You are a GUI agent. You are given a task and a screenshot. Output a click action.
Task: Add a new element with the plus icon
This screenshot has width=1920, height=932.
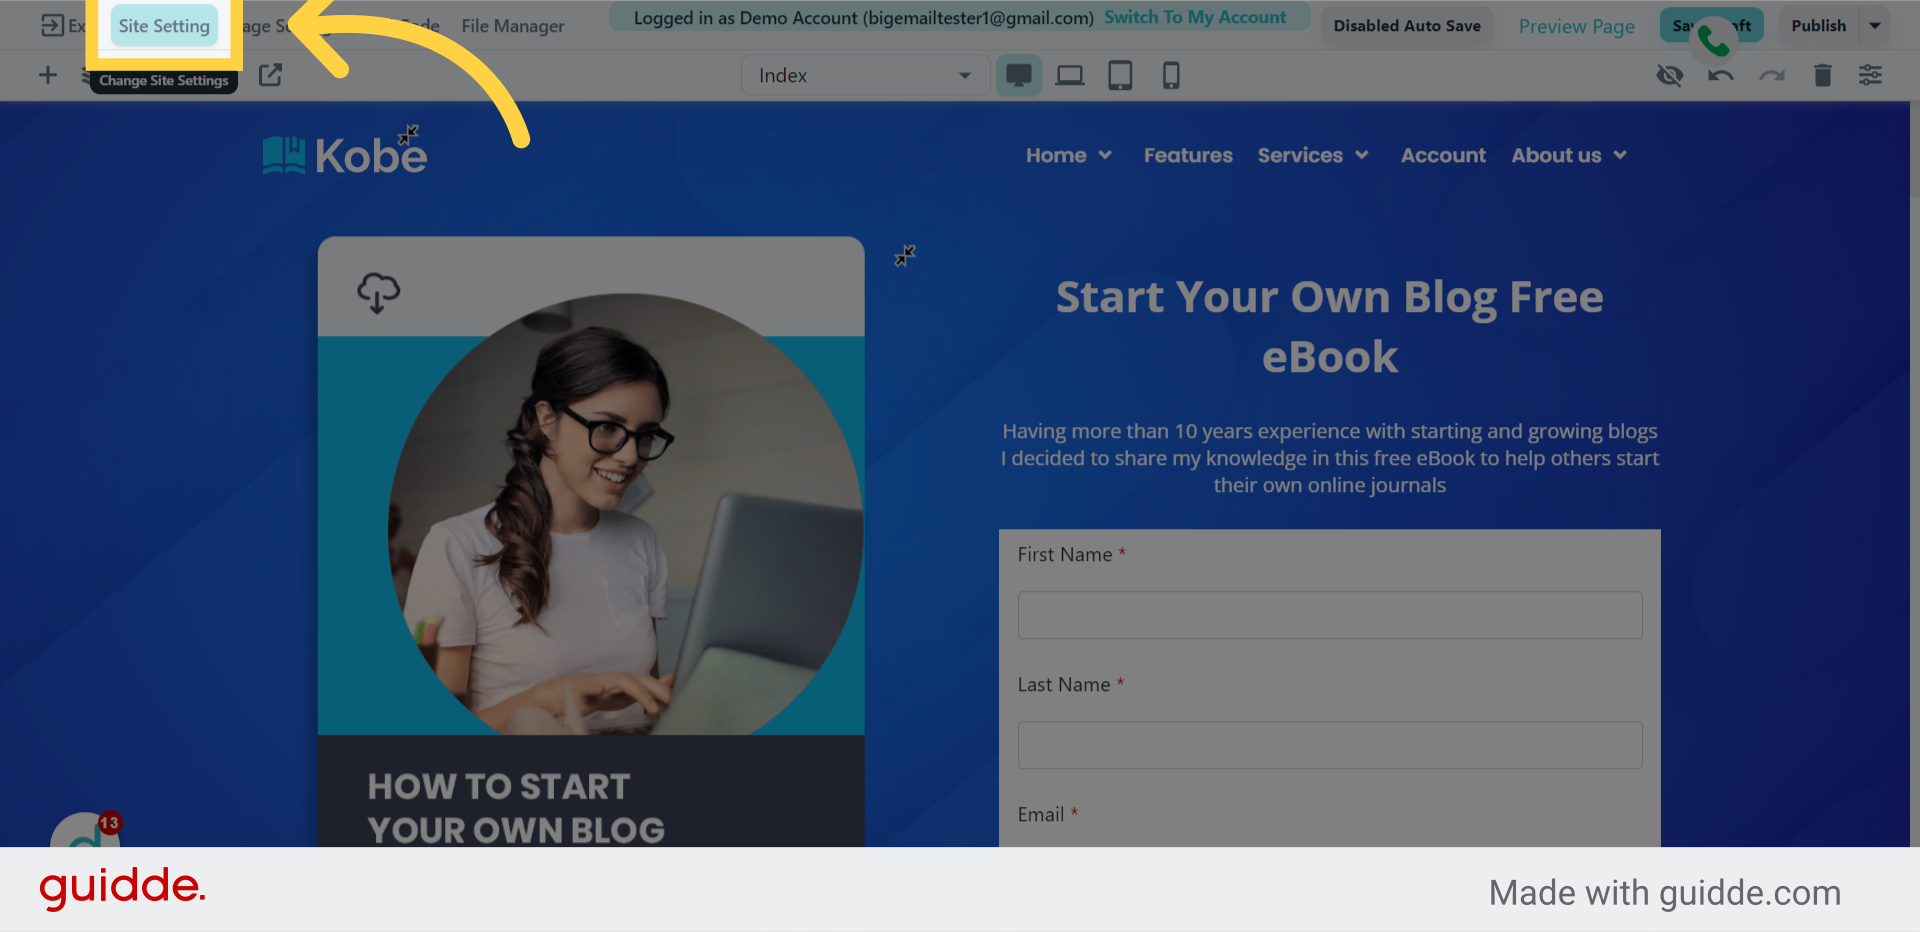click(47, 75)
